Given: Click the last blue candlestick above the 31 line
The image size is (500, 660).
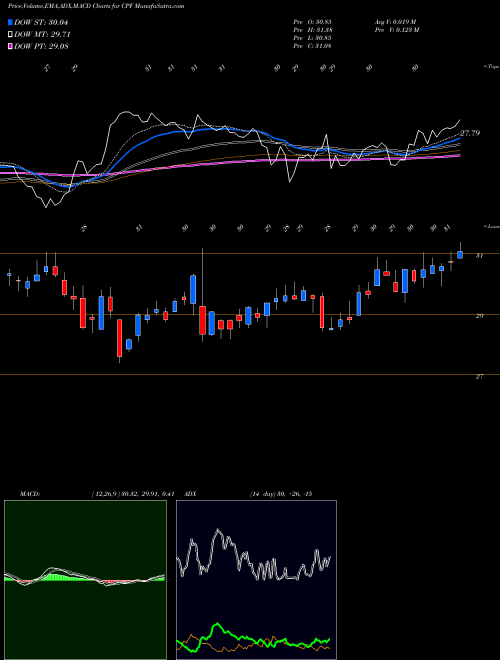Looking at the screenshot, I should 460,255.
